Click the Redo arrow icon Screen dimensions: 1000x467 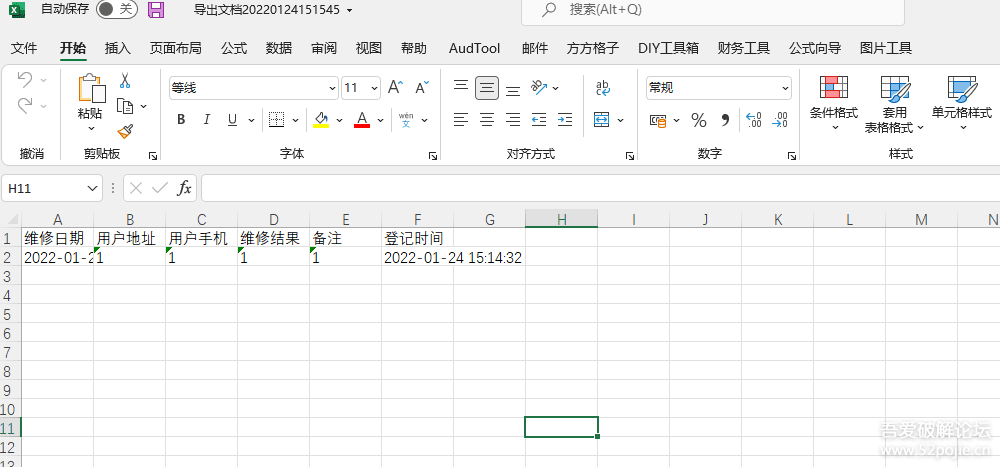click(25, 105)
